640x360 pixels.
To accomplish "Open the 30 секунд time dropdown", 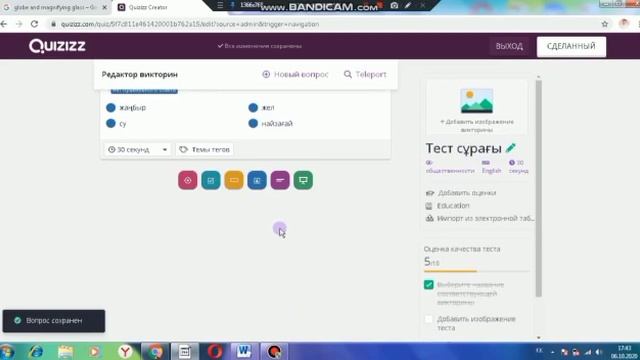I will click(x=137, y=149).
